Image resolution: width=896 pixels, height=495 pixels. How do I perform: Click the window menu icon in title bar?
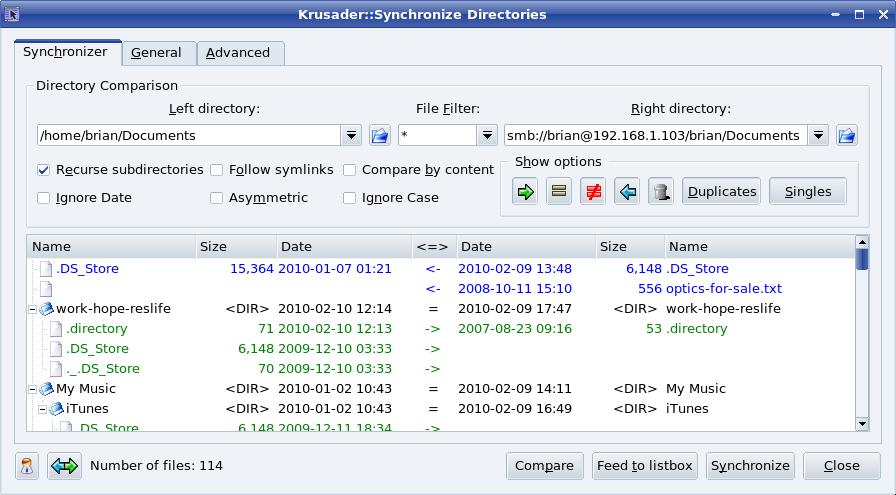(x=11, y=14)
